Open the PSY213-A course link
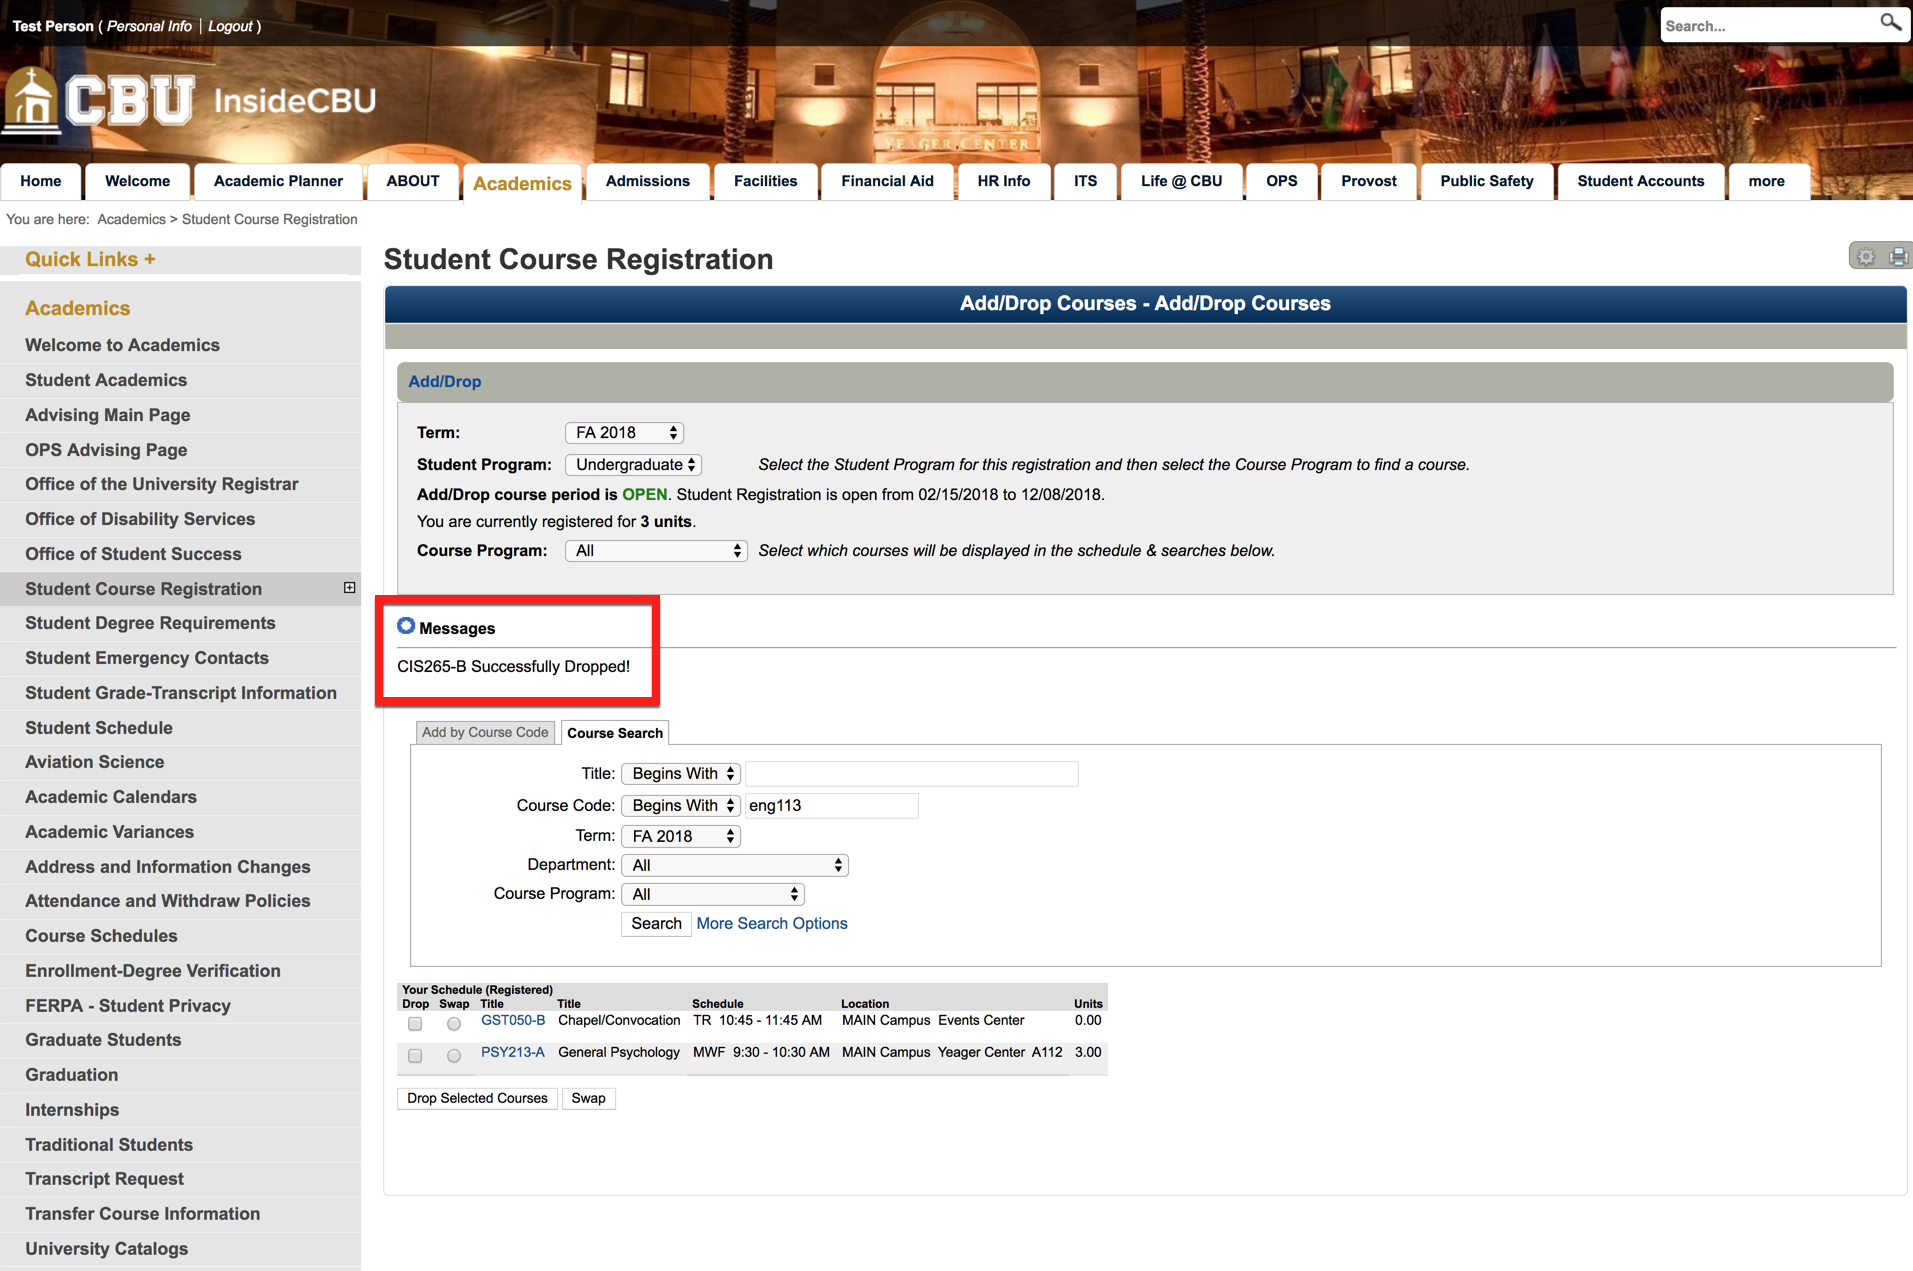Screen dimensions: 1913x1271 point(512,1052)
